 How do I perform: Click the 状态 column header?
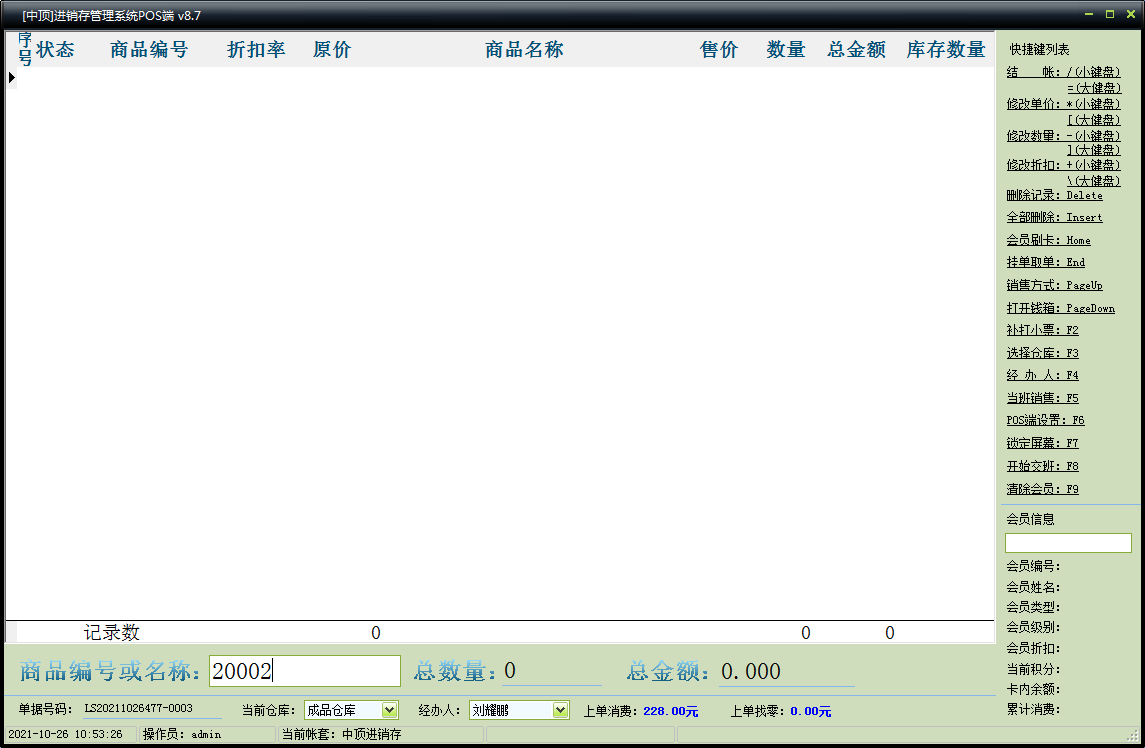coord(55,50)
